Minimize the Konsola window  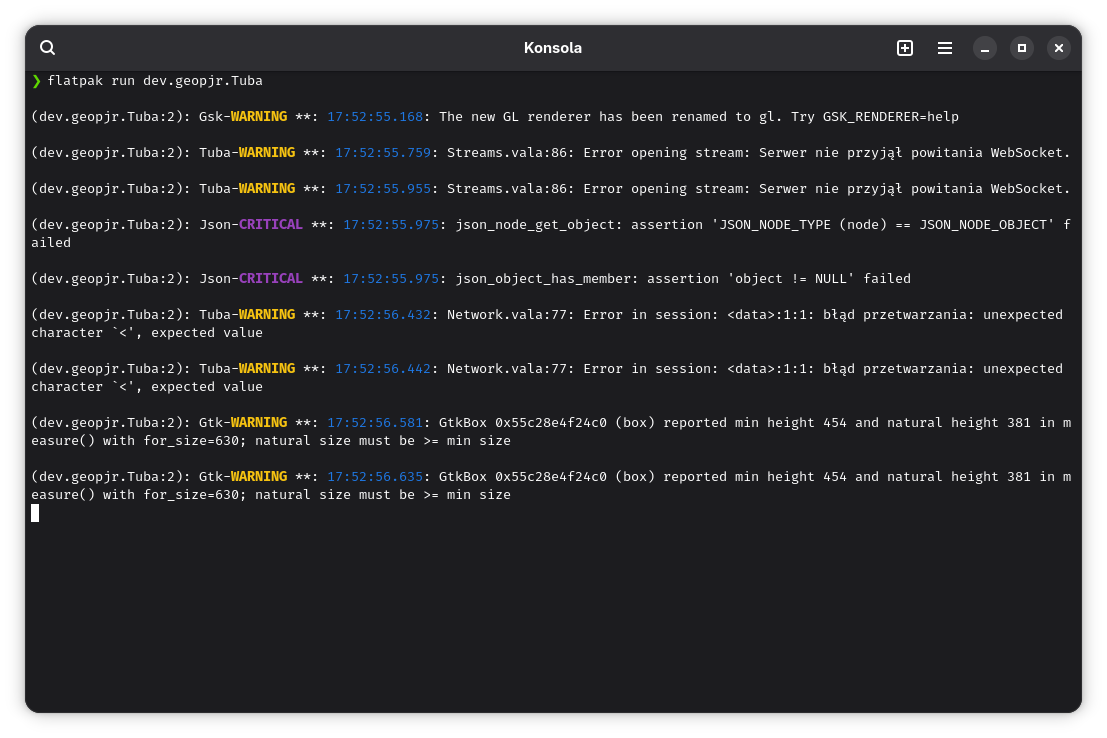tap(985, 48)
